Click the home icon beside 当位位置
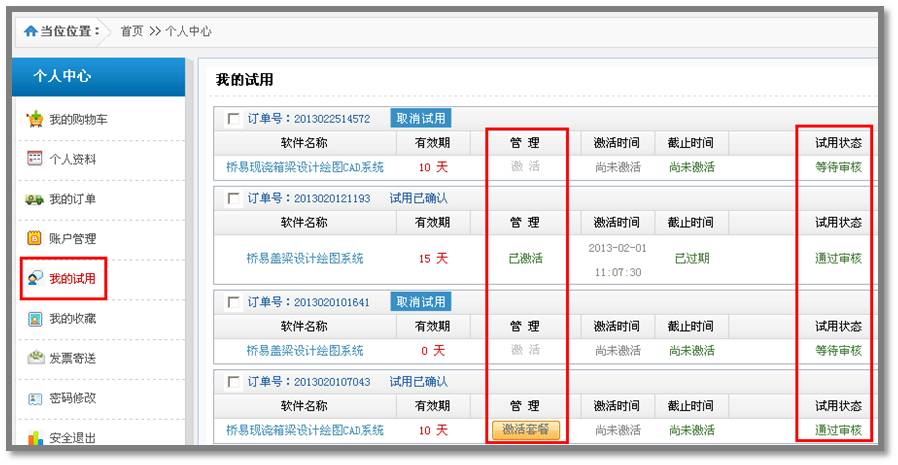 (31, 31)
